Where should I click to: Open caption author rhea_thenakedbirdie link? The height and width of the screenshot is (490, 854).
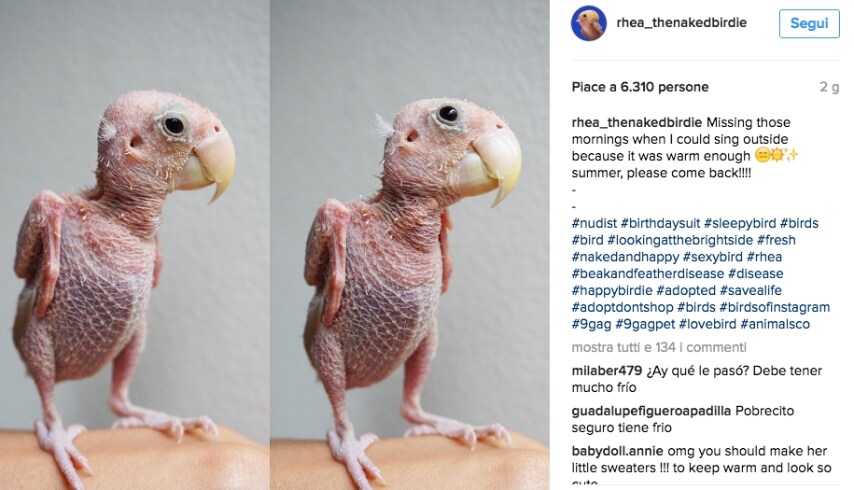point(637,122)
